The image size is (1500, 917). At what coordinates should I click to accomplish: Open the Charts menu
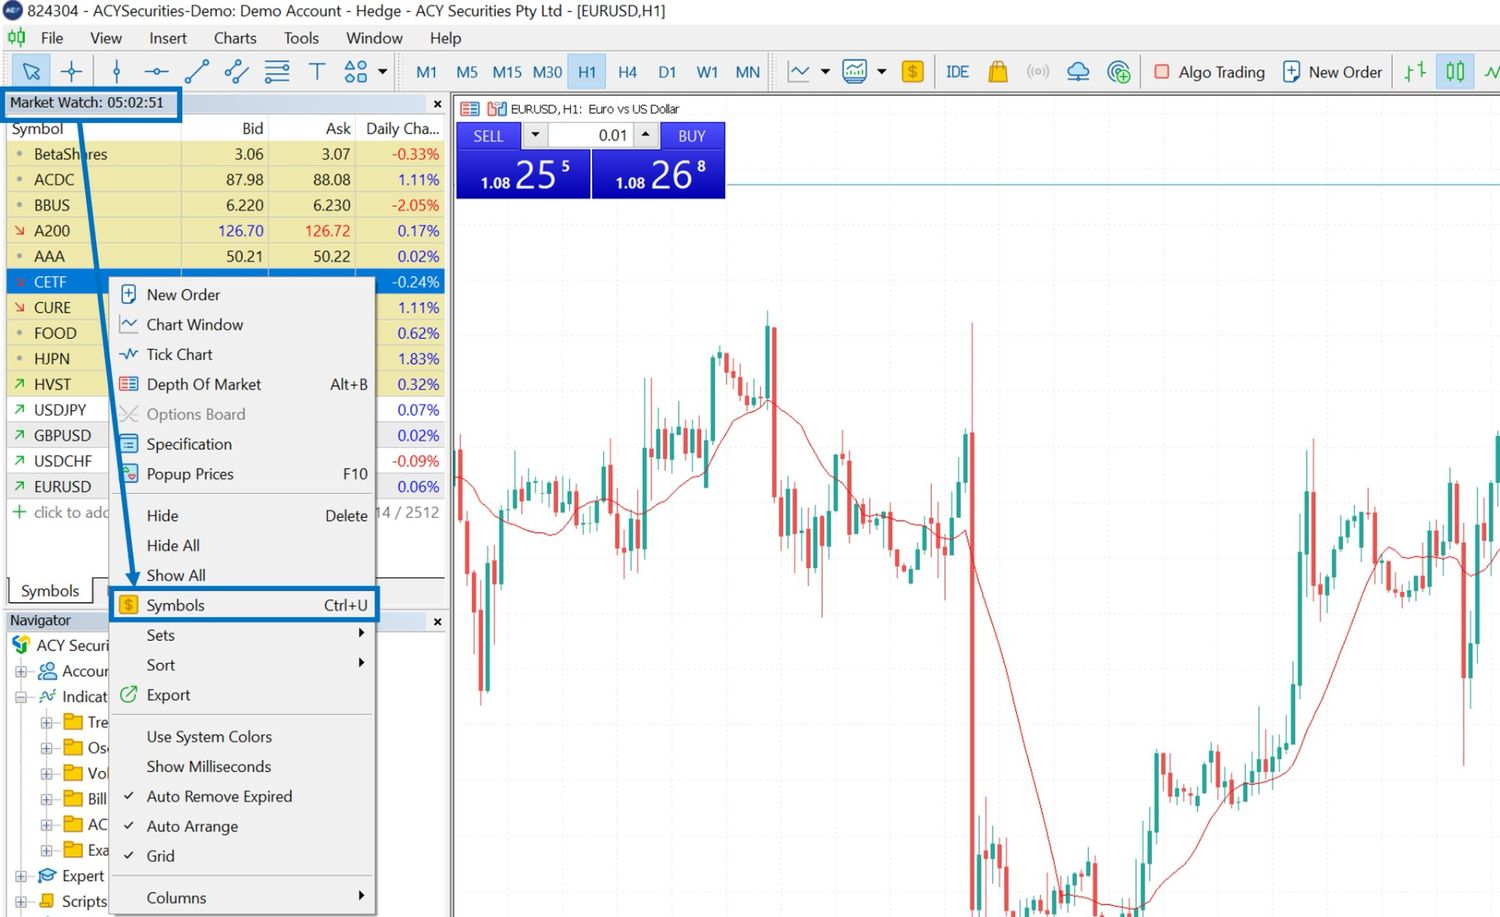(235, 38)
